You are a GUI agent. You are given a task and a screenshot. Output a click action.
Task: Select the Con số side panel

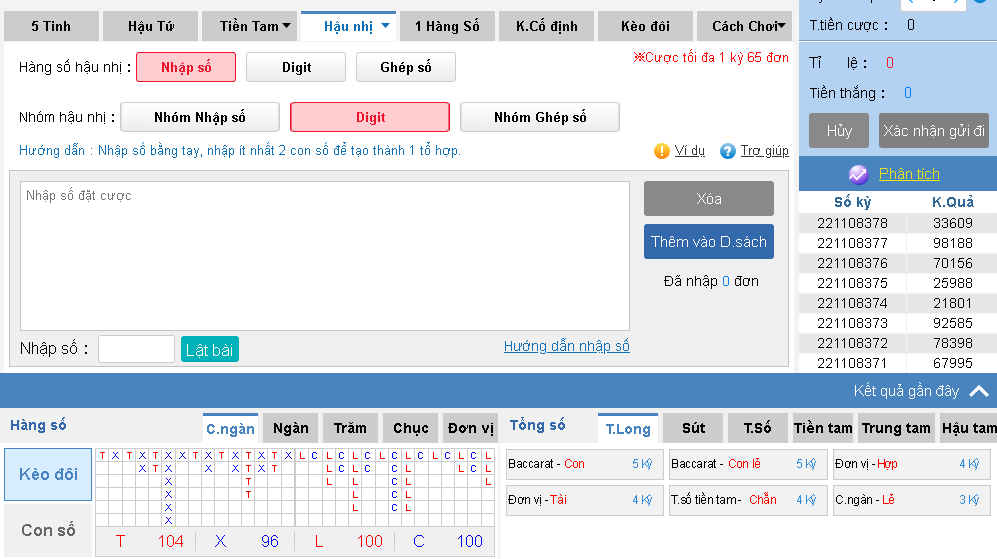pos(48,530)
